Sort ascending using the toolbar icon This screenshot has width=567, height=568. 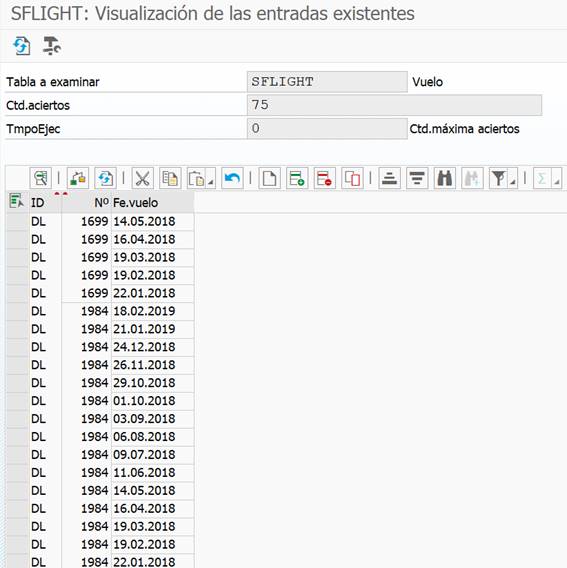[389, 178]
